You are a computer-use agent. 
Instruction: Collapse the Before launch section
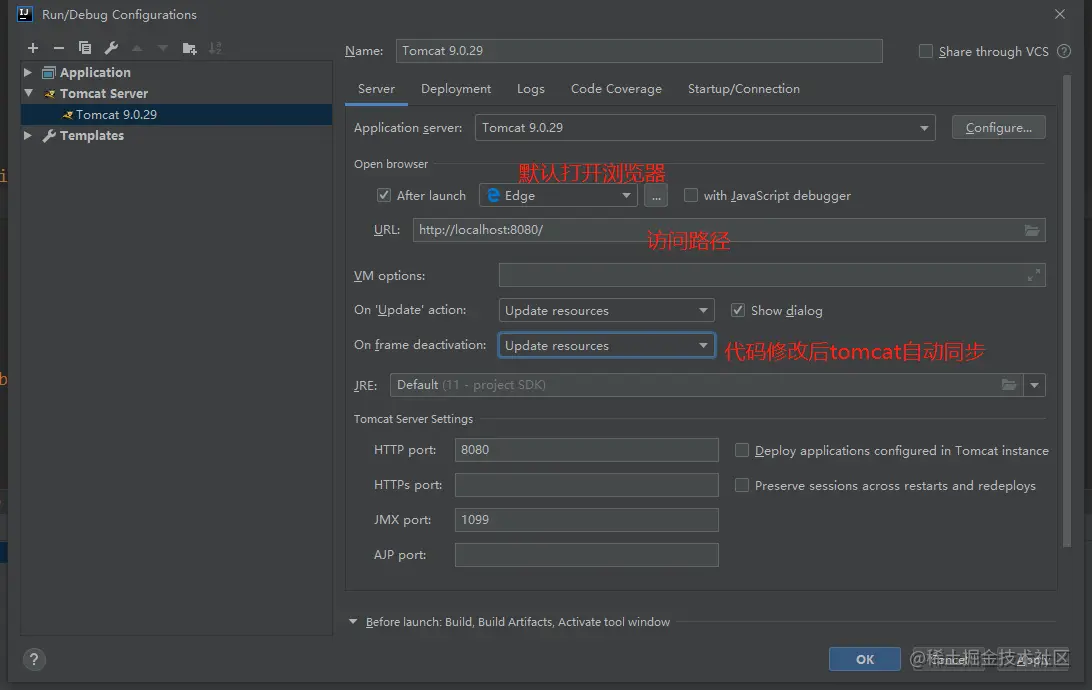click(353, 622)
